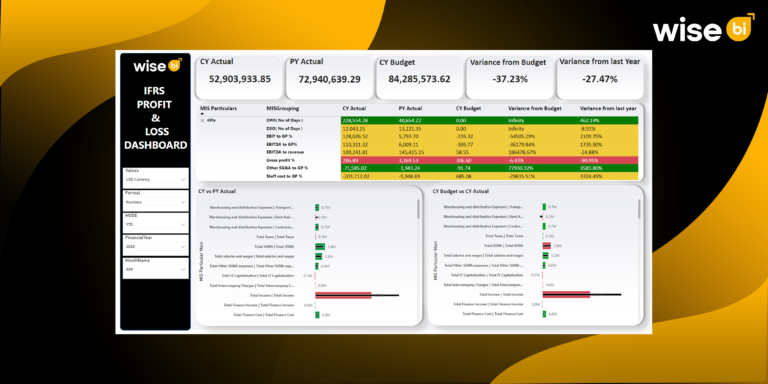Screen dimensions: 768x384
Task: Click the EBITDA to GP% row label
Action: coord(281,144)
